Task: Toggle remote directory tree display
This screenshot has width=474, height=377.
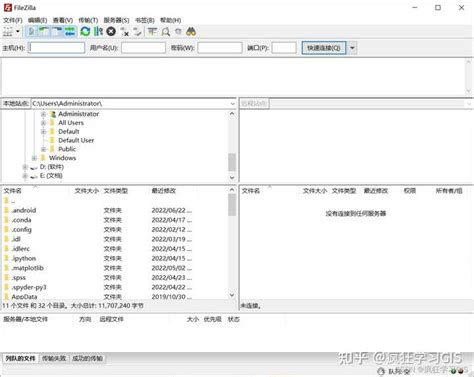Action: point(57,32)
